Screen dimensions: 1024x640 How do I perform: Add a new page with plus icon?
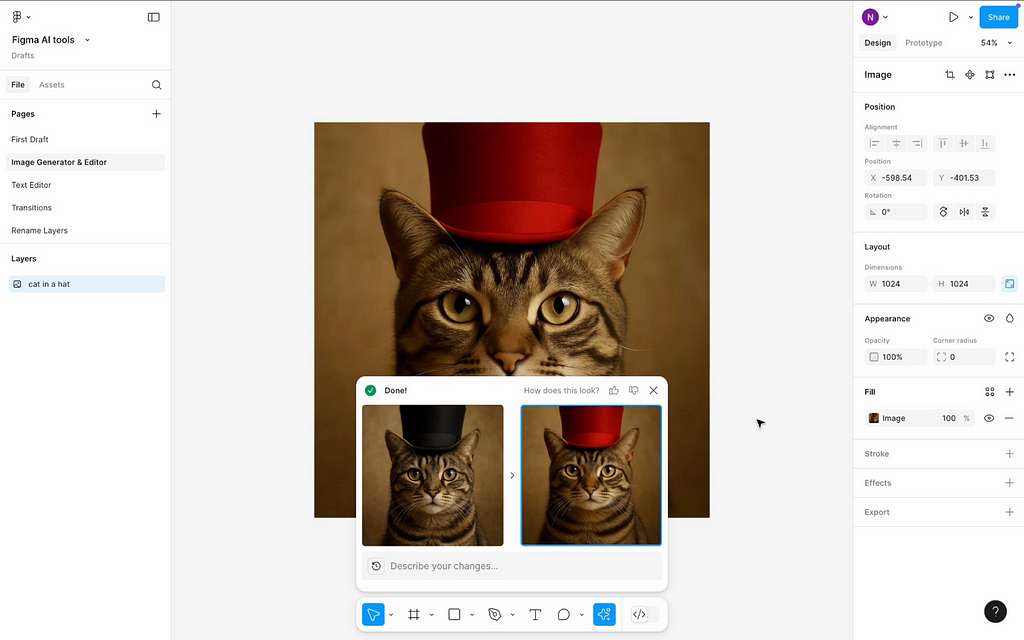156,114
